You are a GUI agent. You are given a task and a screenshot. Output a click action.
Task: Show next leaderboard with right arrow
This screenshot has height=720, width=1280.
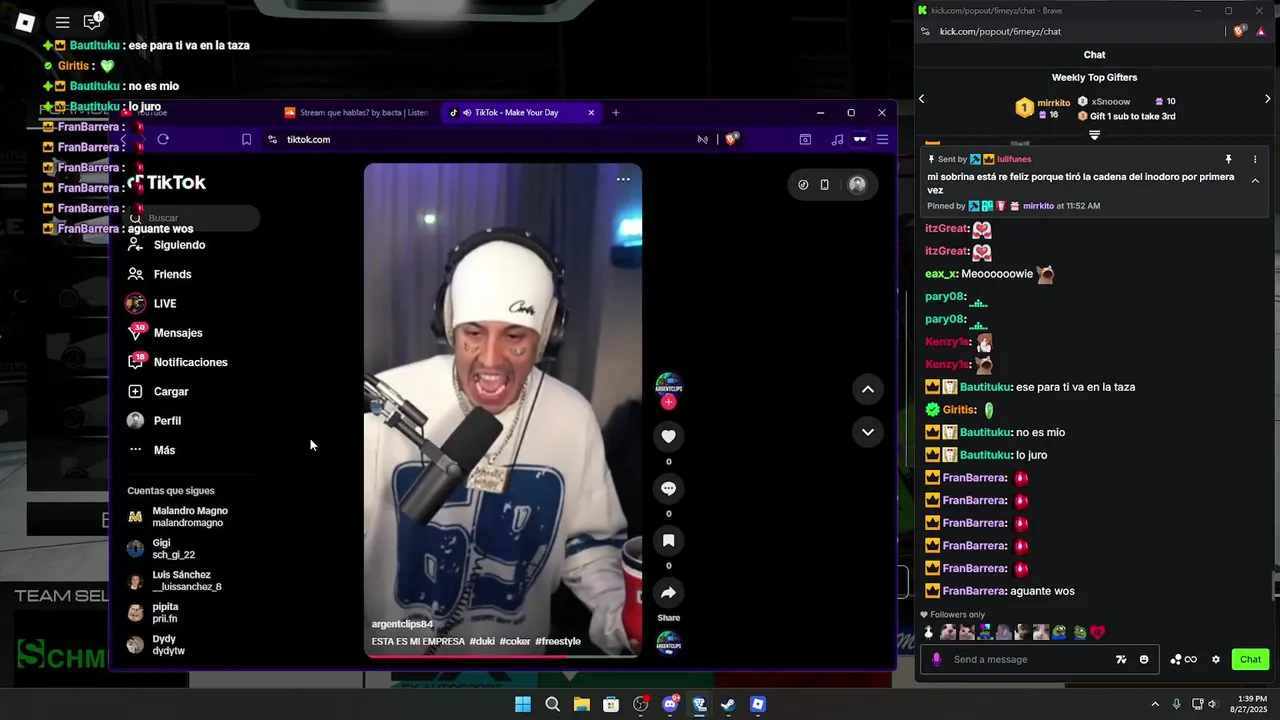[1267, 99]
